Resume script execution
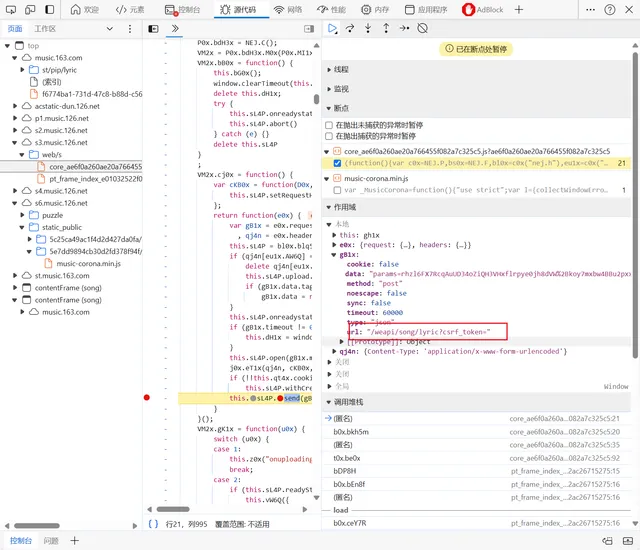The image size is (640, 550). pyautogui.click(x=332, y=28)
